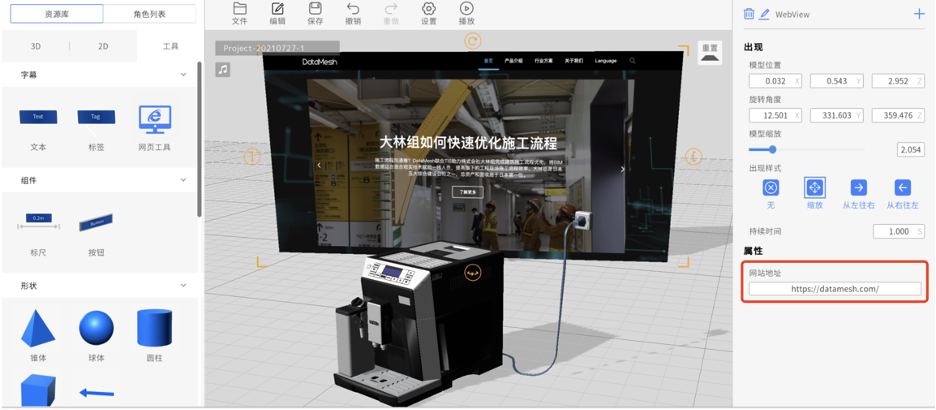Edit 持续时间 duration field

click(898, 231)
